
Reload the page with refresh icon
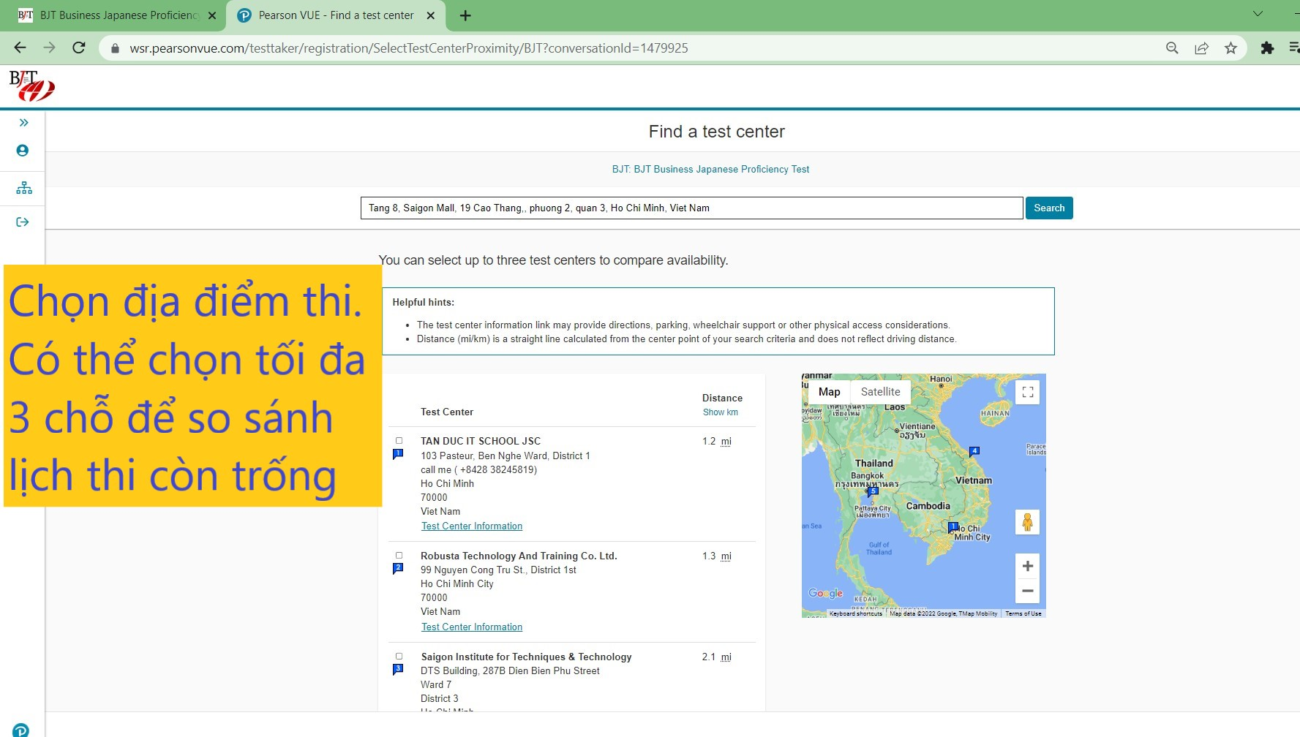[x=79, y=48]
